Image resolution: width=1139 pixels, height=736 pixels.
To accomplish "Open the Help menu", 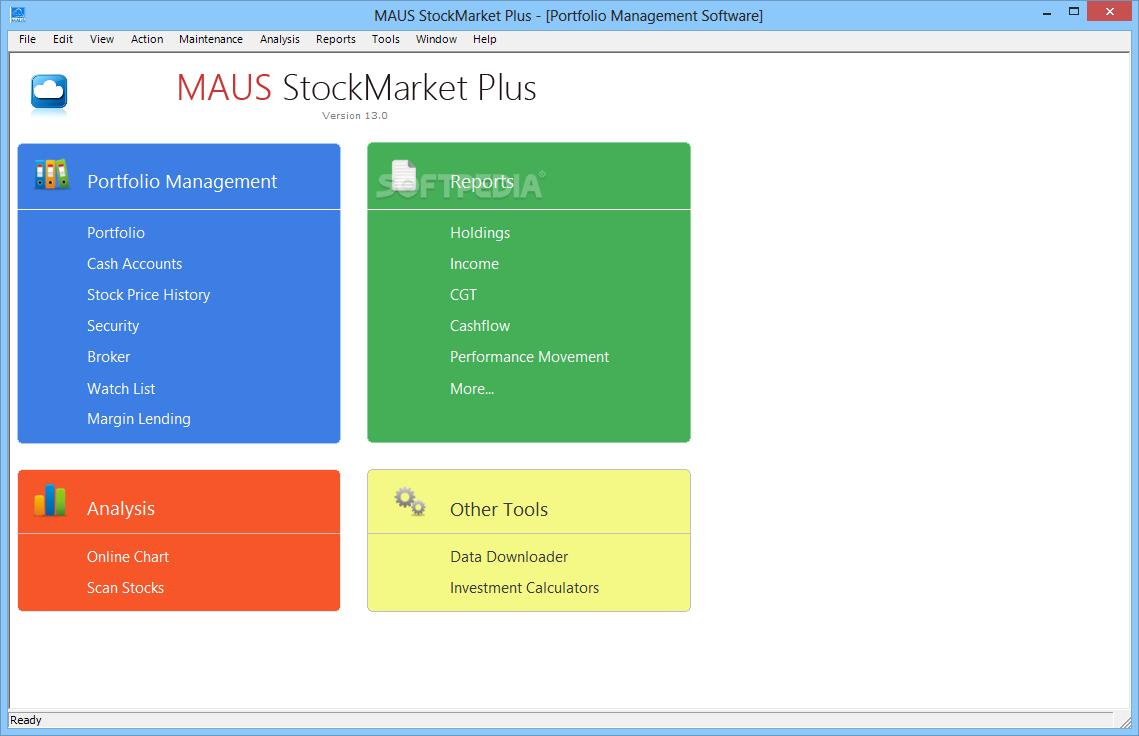I will [x=485, y=39].
